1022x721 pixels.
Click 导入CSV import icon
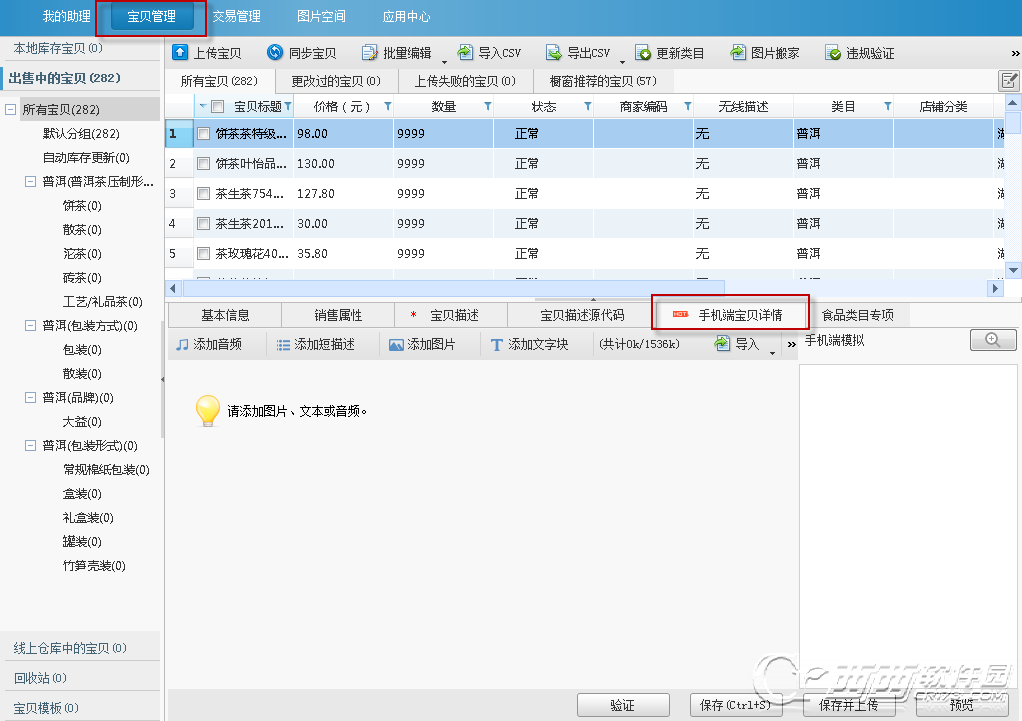click(465, 53)
